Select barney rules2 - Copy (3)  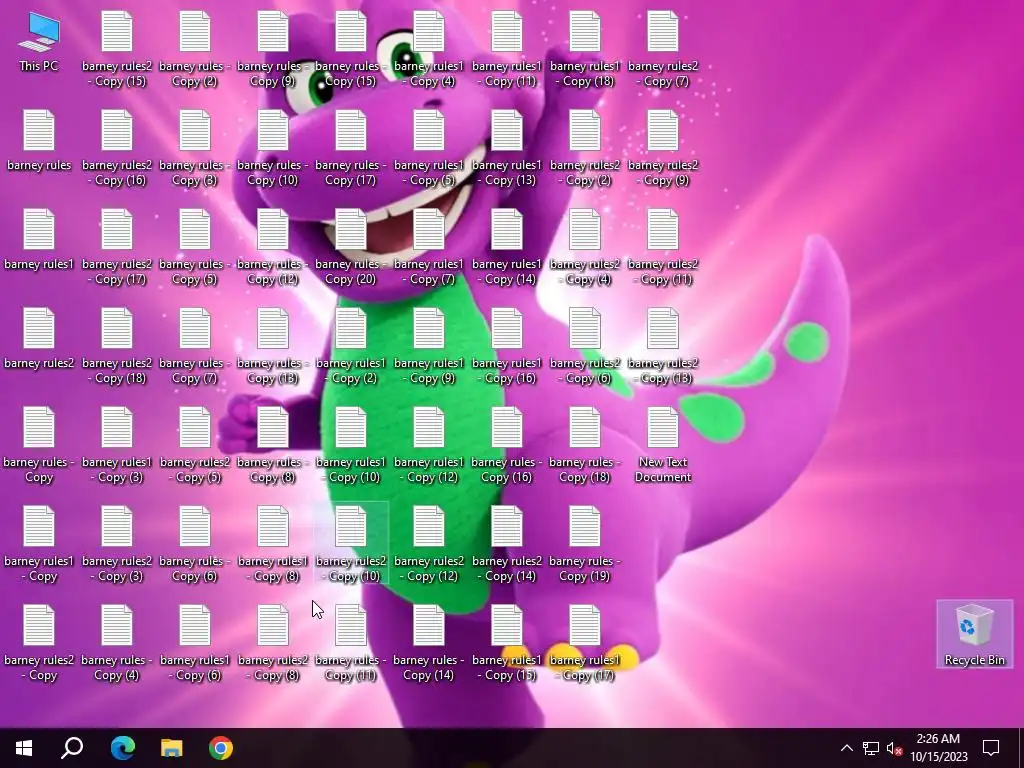[117, 545]
